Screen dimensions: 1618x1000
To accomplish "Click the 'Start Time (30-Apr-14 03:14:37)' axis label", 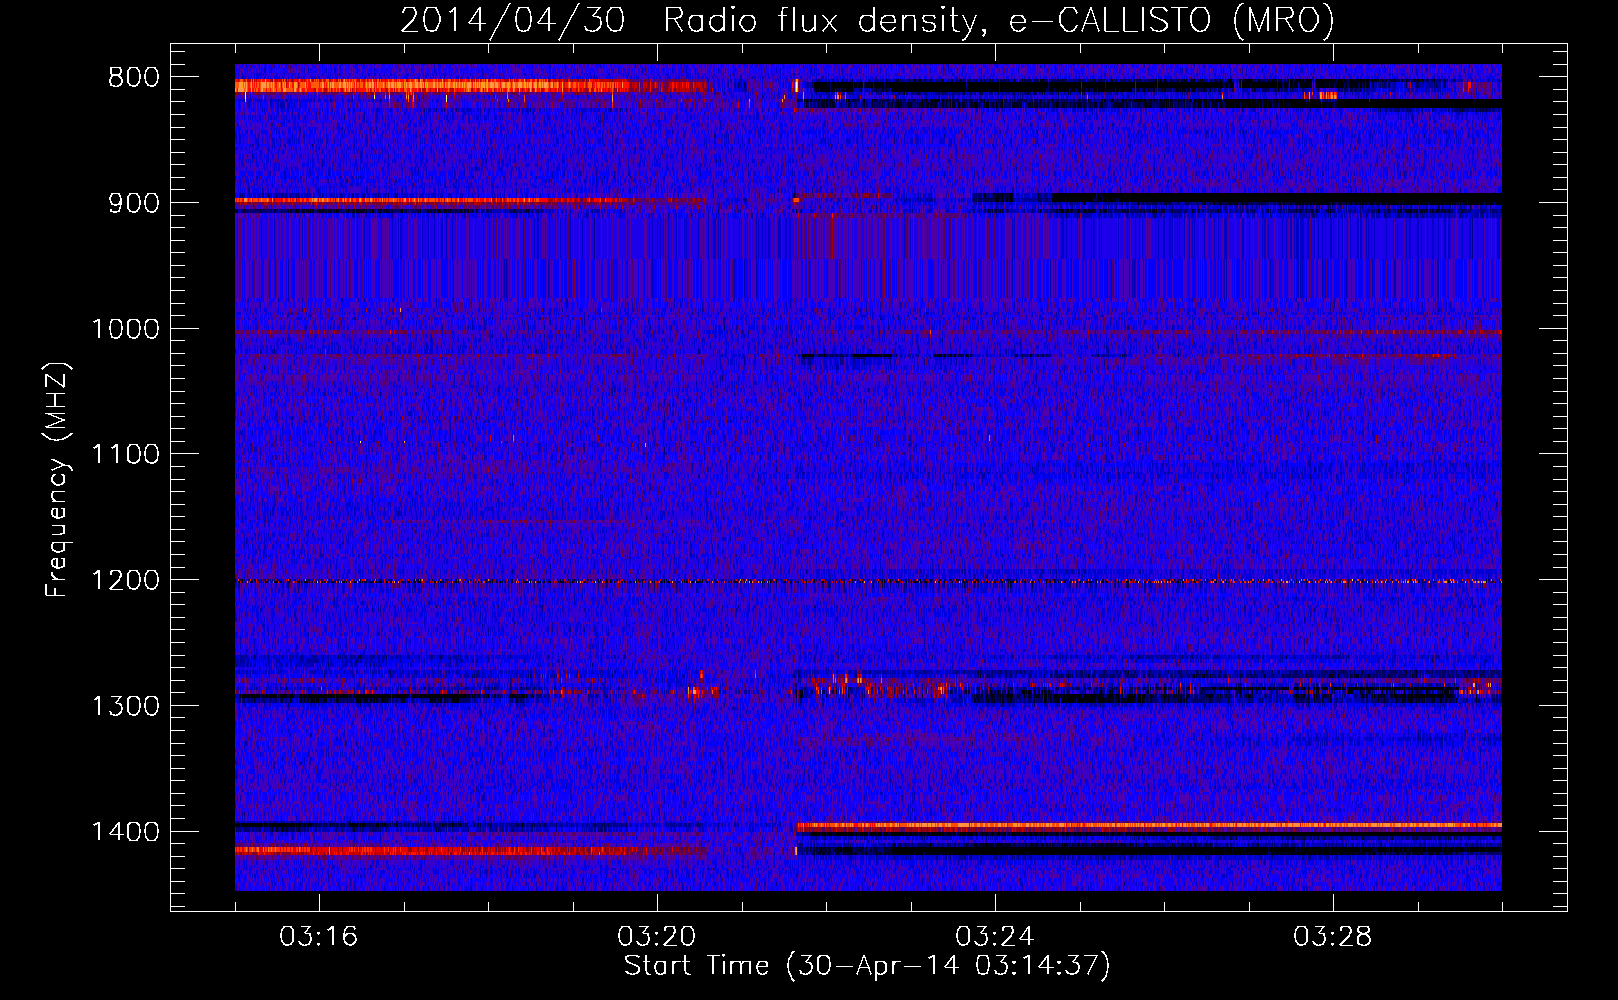I will coord(867,967).
